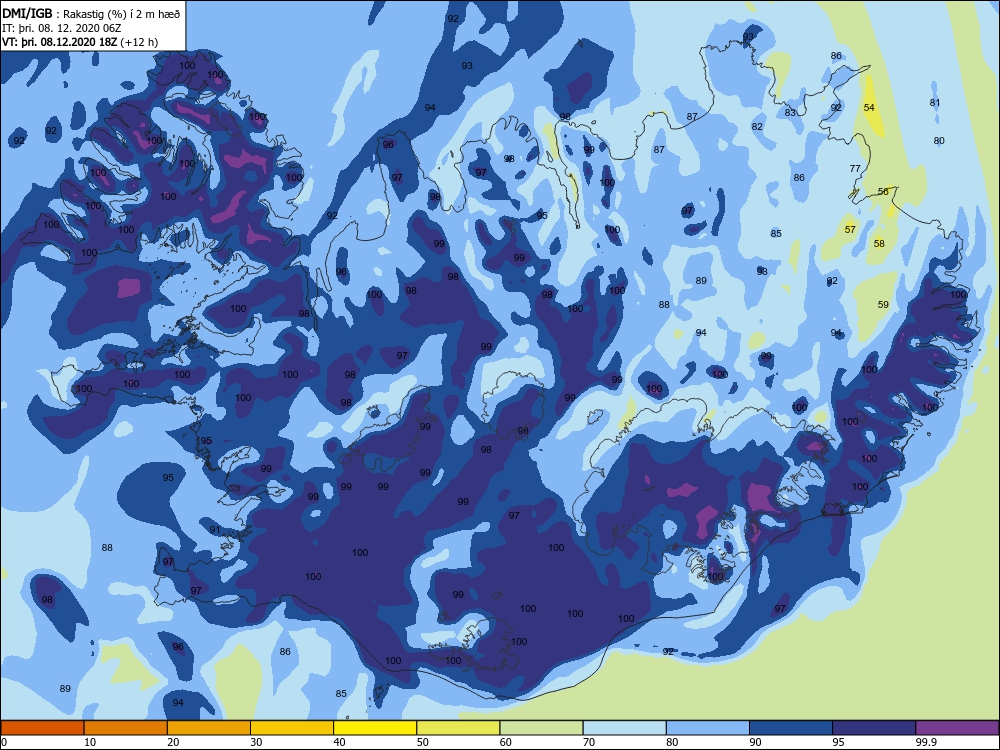Click the map value '57' on the map

click(x=849, y=229)
